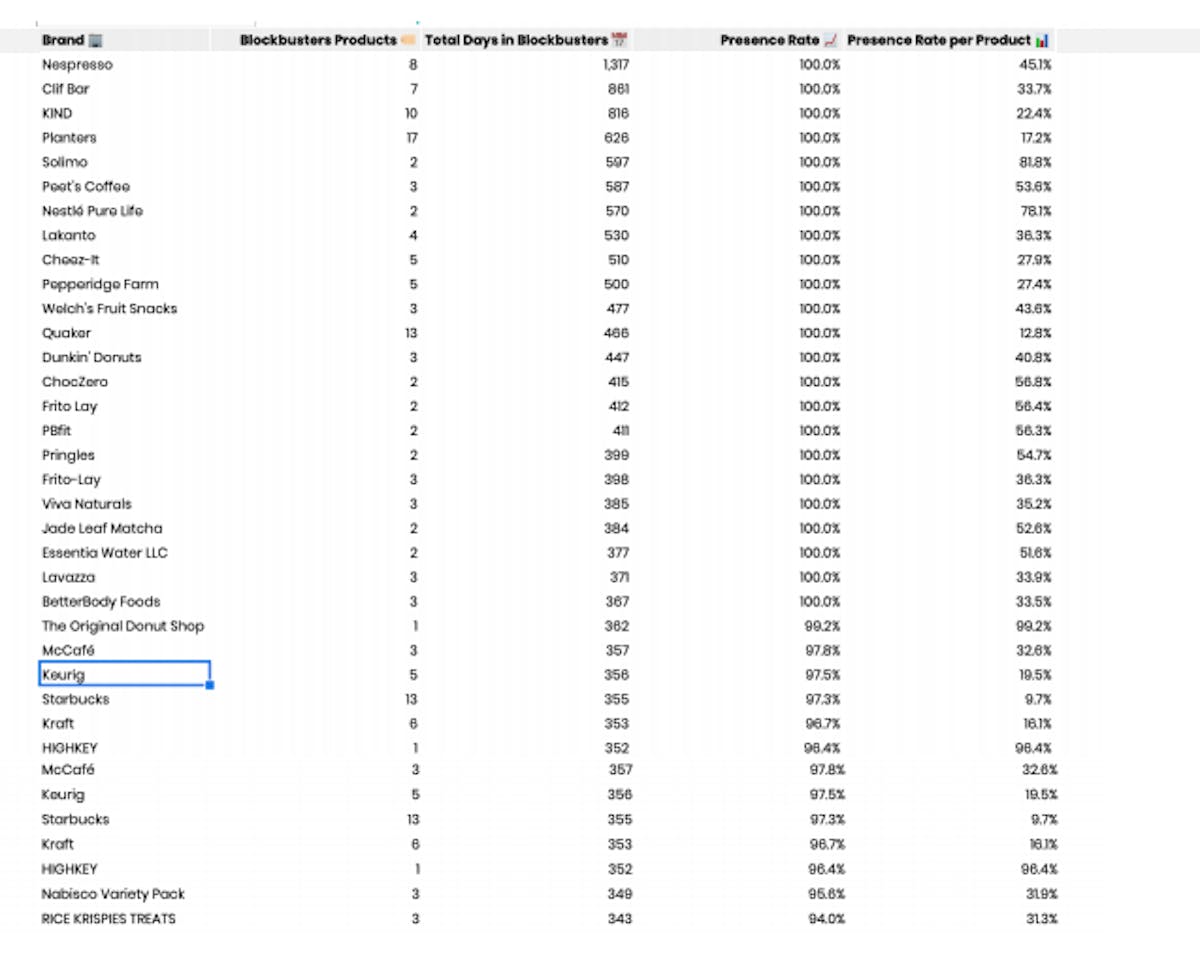Click The Original Donut Shop cell
1200x980 pixels.
click(123, 626)
